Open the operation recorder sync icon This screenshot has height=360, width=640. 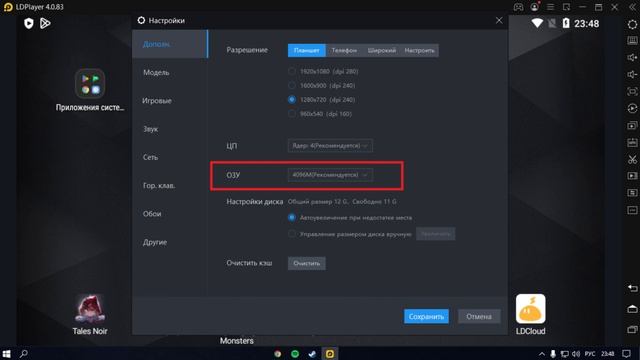(x=632, y=109)
